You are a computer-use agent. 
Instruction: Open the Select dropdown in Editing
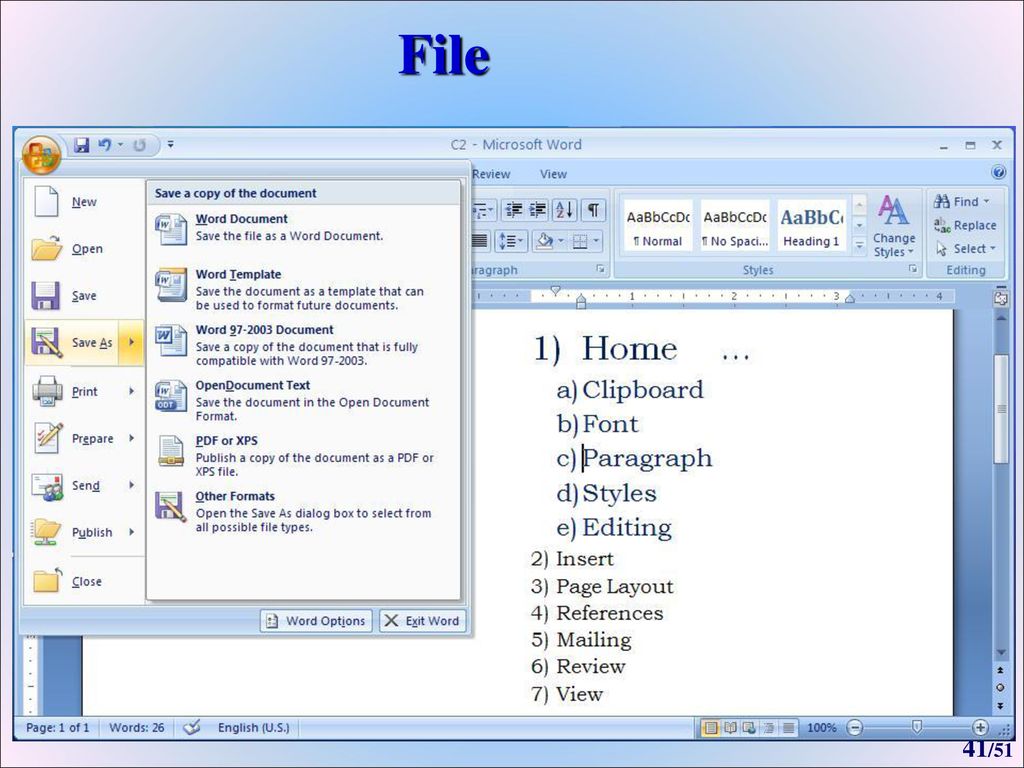[966, 249]
